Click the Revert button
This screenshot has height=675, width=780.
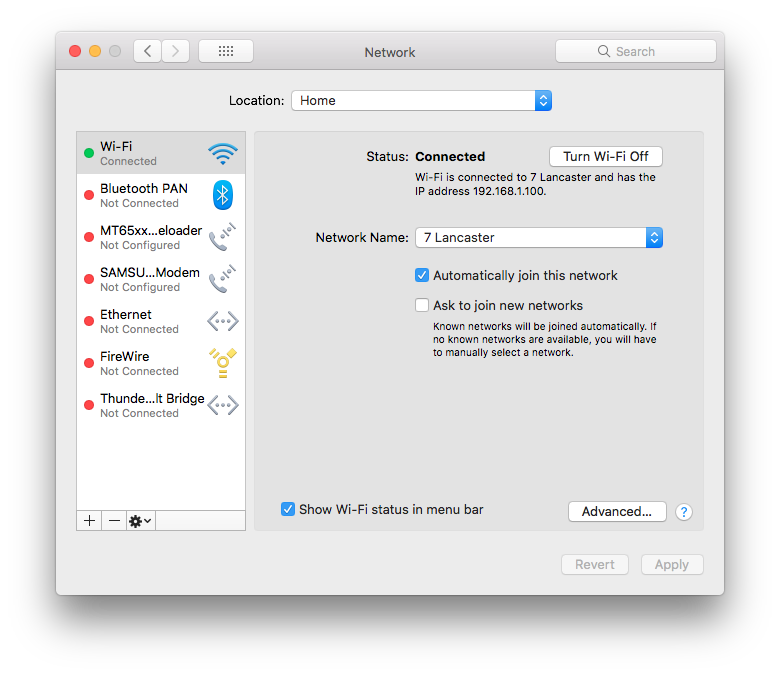tap(595, 565)
